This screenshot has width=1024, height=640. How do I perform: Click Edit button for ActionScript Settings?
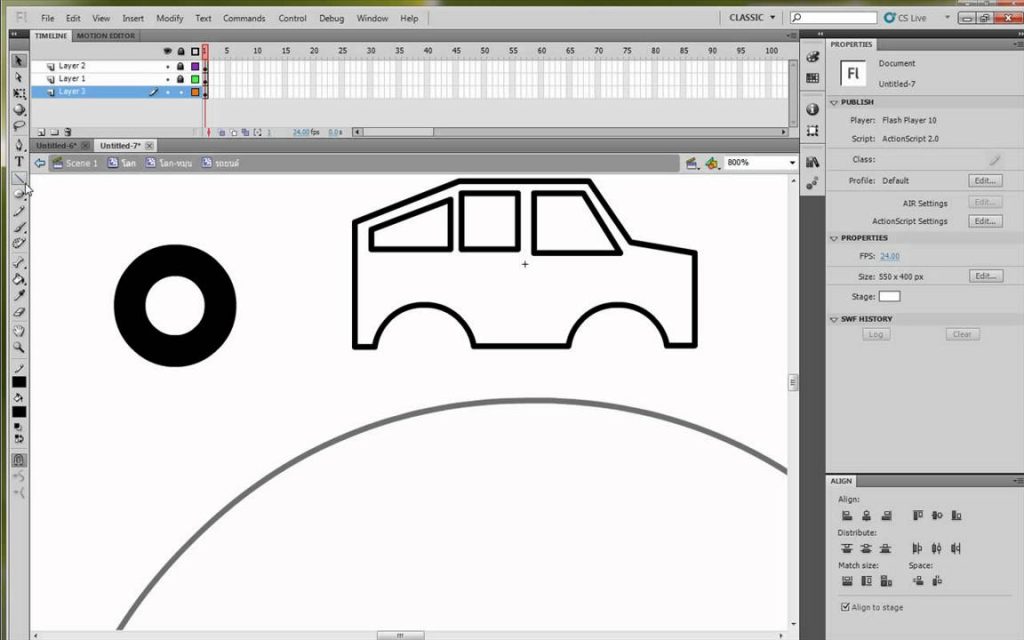985,221
